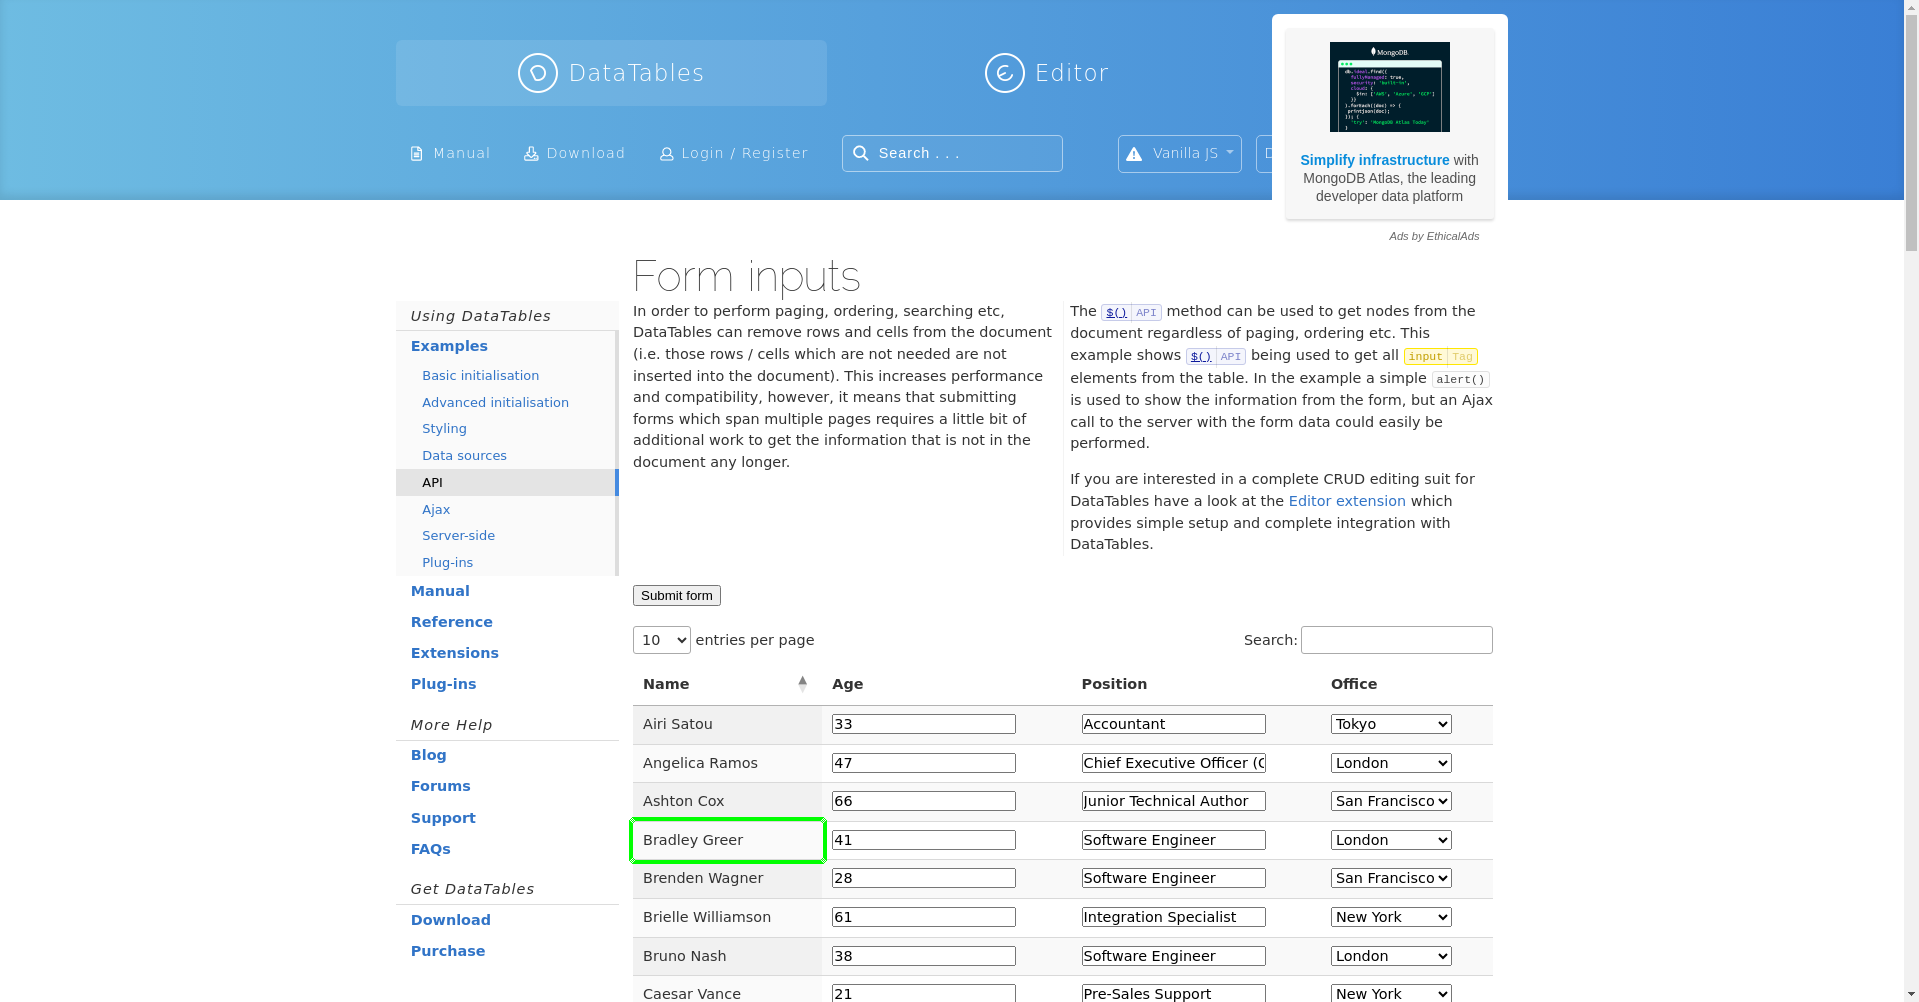The height and width of the screenshot is (1002, 1919).
Task: Click the warning triangle icon beside Vanilla JS
Action: [1134, 154]
